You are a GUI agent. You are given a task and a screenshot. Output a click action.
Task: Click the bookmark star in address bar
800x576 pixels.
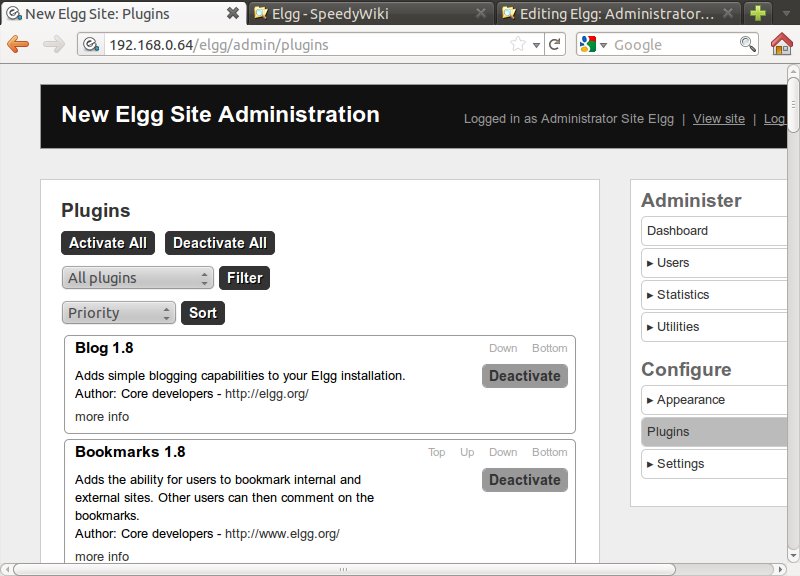tap(518, 45)
